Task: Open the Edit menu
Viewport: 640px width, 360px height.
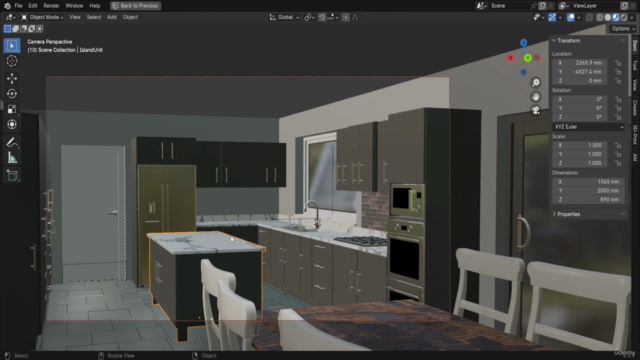Action: [33, 6]
